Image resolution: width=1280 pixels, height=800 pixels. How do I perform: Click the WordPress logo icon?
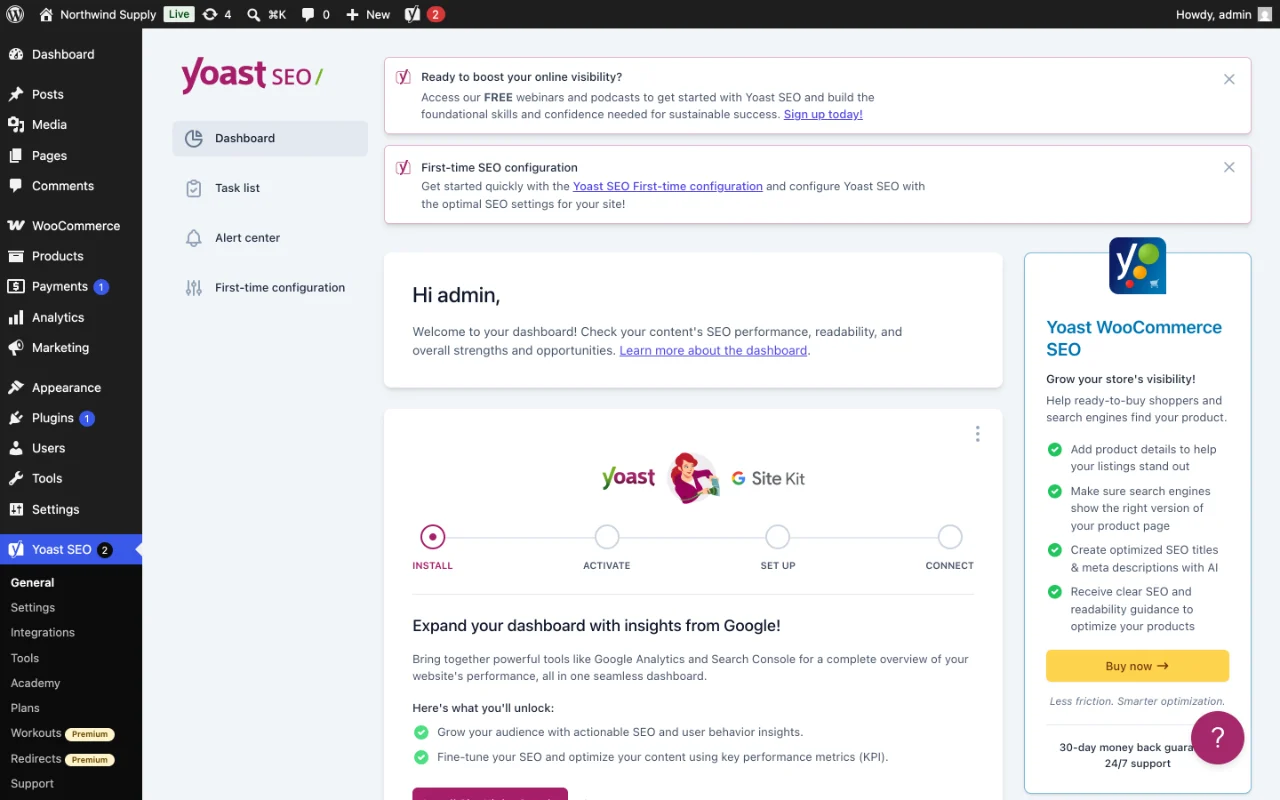point(15,14)
